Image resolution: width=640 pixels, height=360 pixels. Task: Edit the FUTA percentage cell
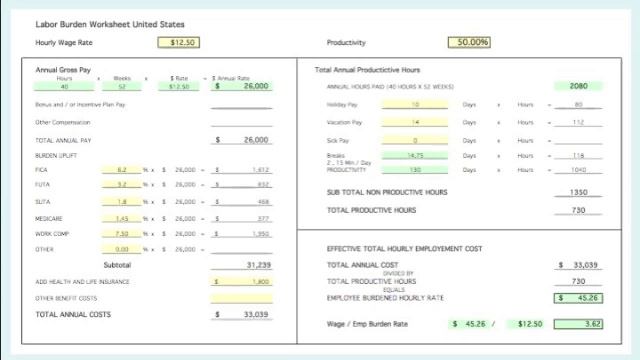pyautogui.click(x=122, y=184)
